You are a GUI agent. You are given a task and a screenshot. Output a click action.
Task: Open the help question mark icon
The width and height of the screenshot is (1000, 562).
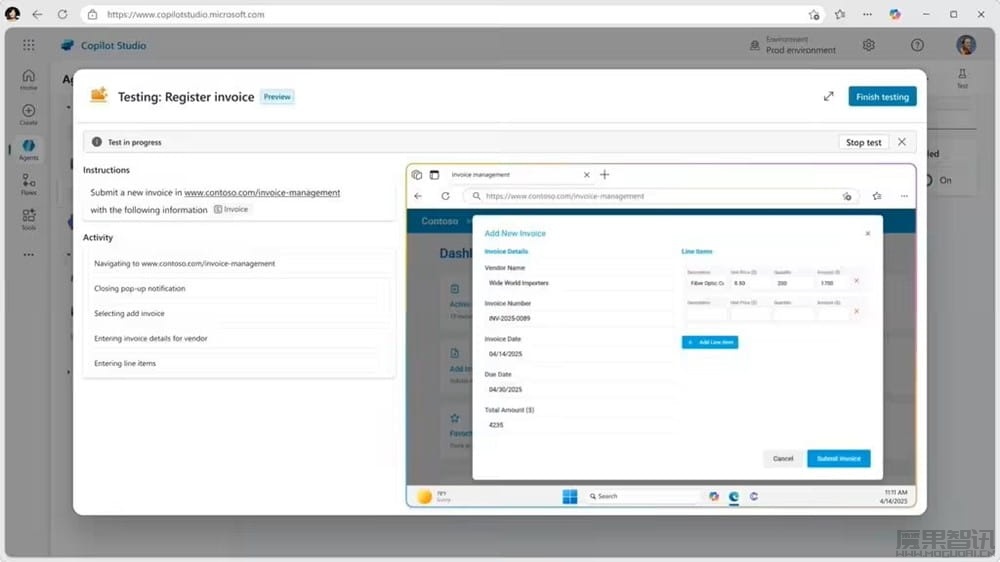coord(917,45)
